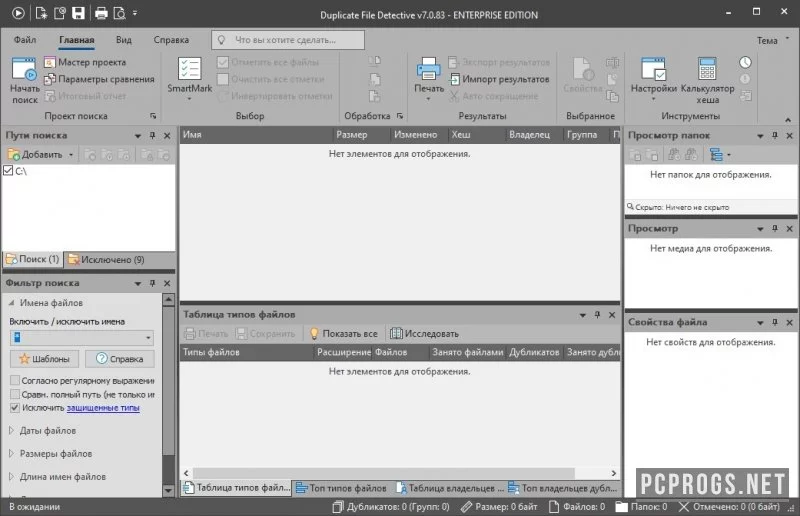Image resolution: width=800 pixels, height=516 pixels.
Task: Open the Включить / исключить имена combo box
Action: [x=82, y=337]
